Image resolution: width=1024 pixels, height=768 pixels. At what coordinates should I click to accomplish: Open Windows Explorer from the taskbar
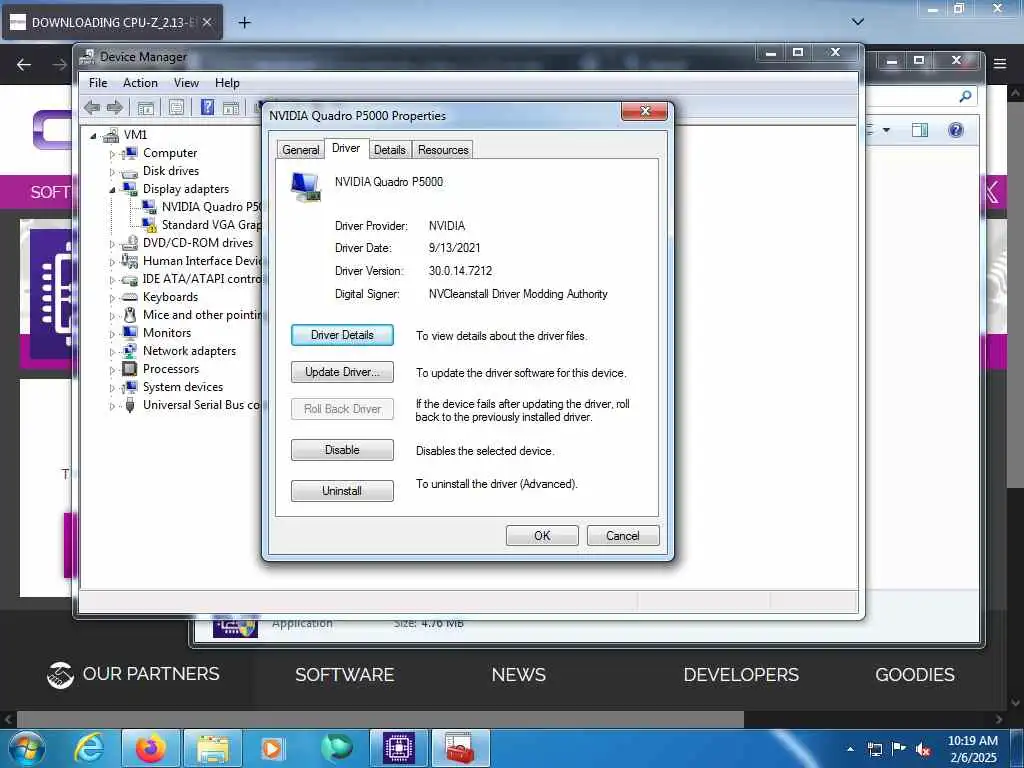pos(213,748)
